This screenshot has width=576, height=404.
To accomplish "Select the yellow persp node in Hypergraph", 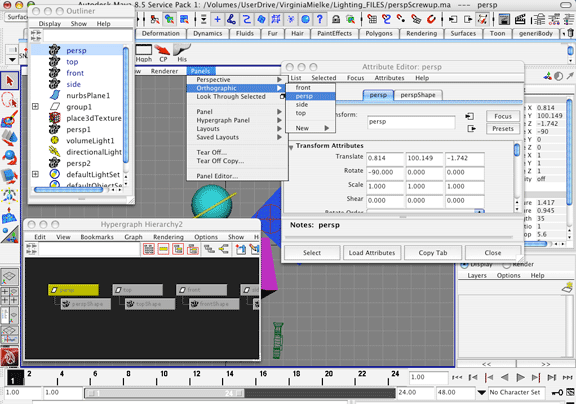I will tap(73, 290).
